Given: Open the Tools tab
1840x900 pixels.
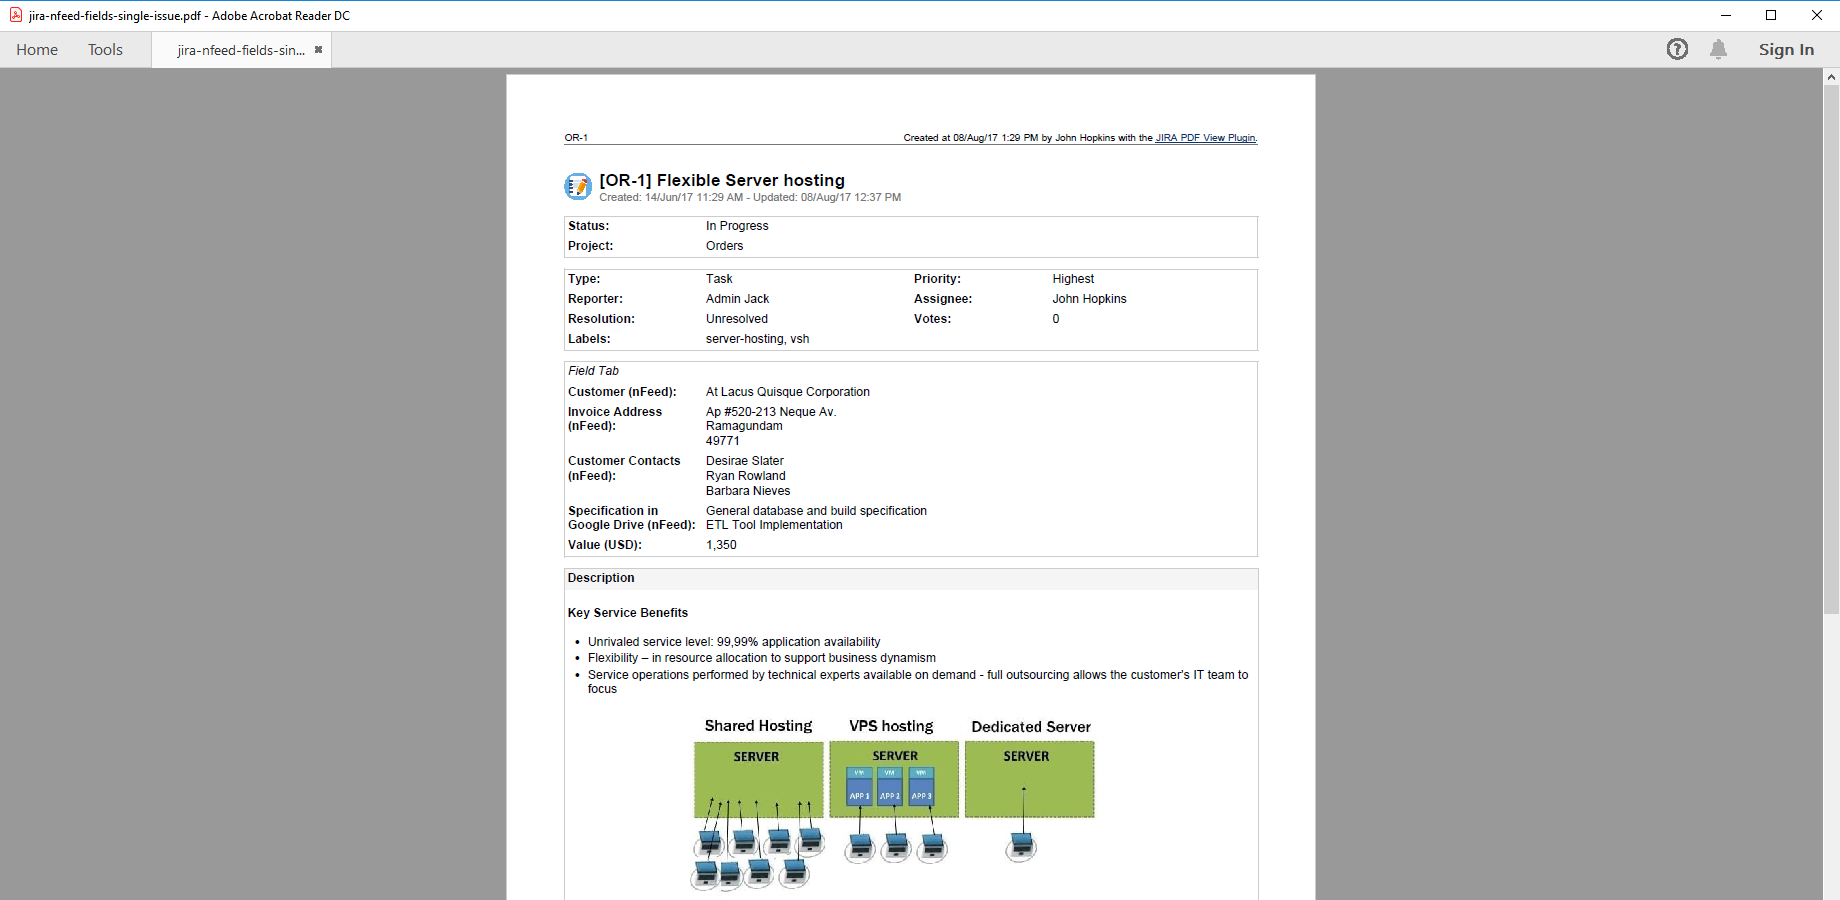Looking at the screenshot, I should pyautogui.click(x=105, y=50).
